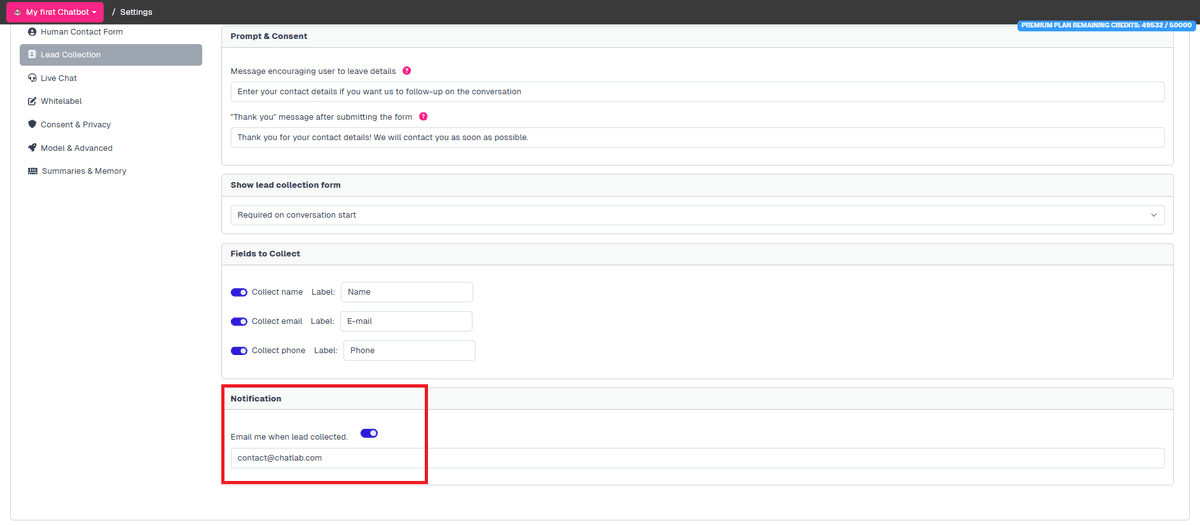Click the Consent & Privacy shield icon
Screen dimensions: 1200x525
[x=32, y=125]
